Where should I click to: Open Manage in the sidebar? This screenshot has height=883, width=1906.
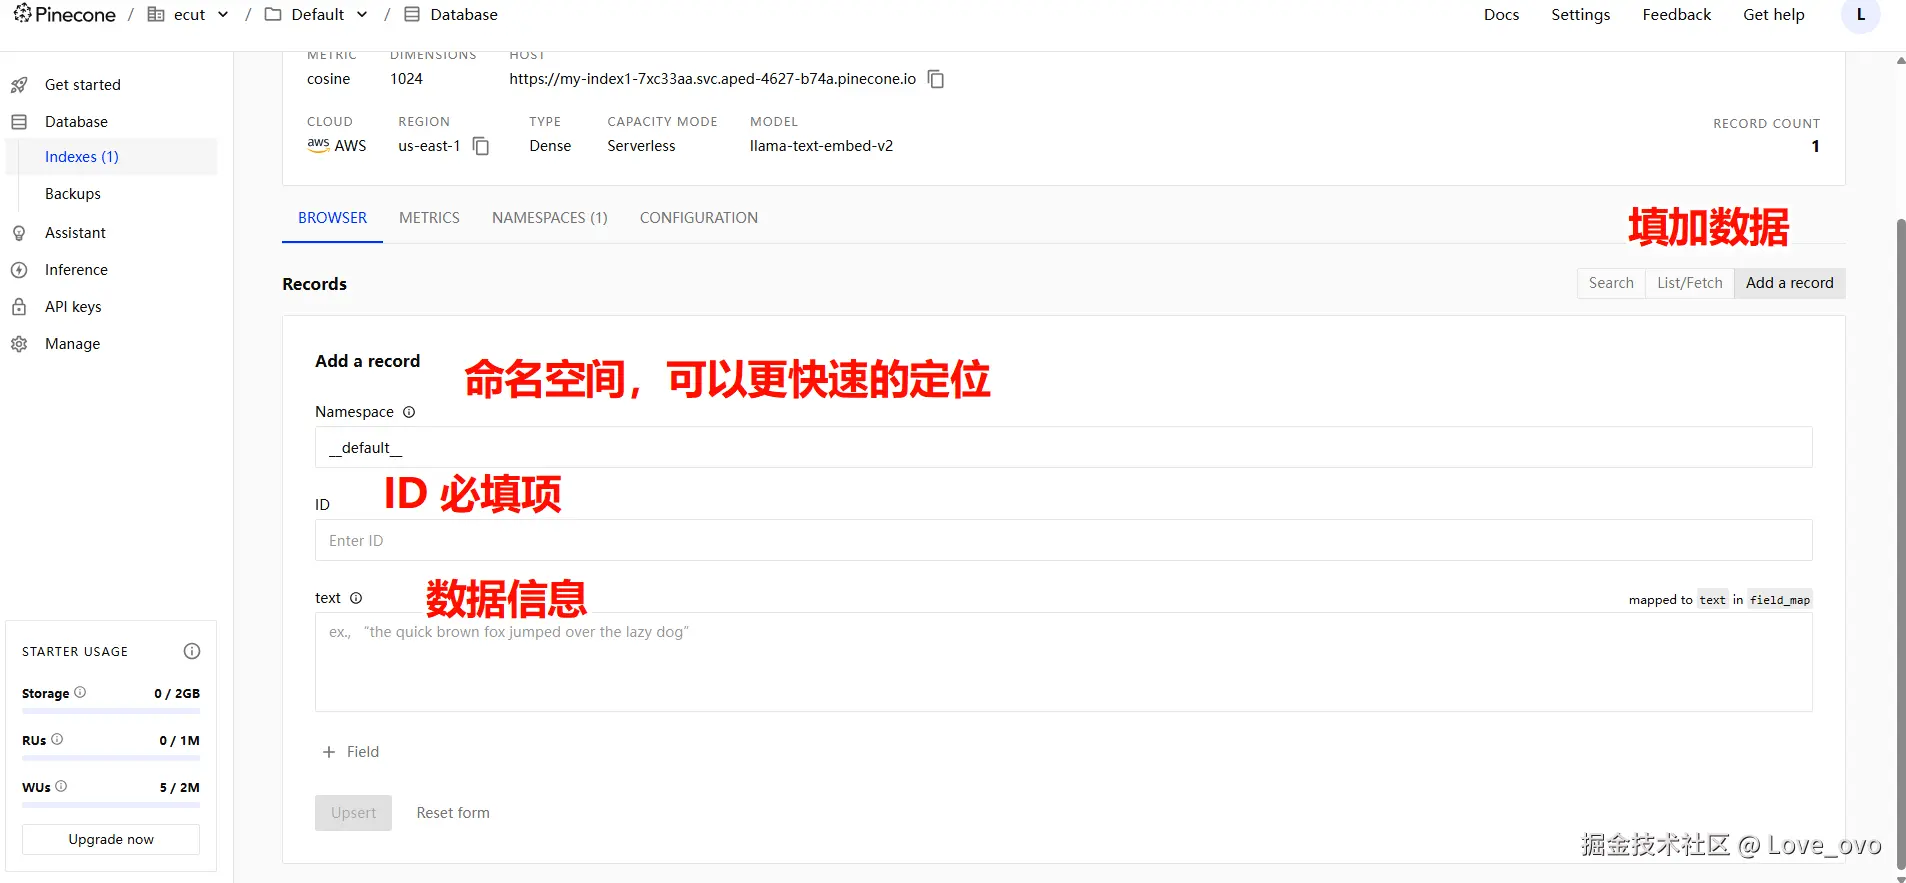click(72, 344)
